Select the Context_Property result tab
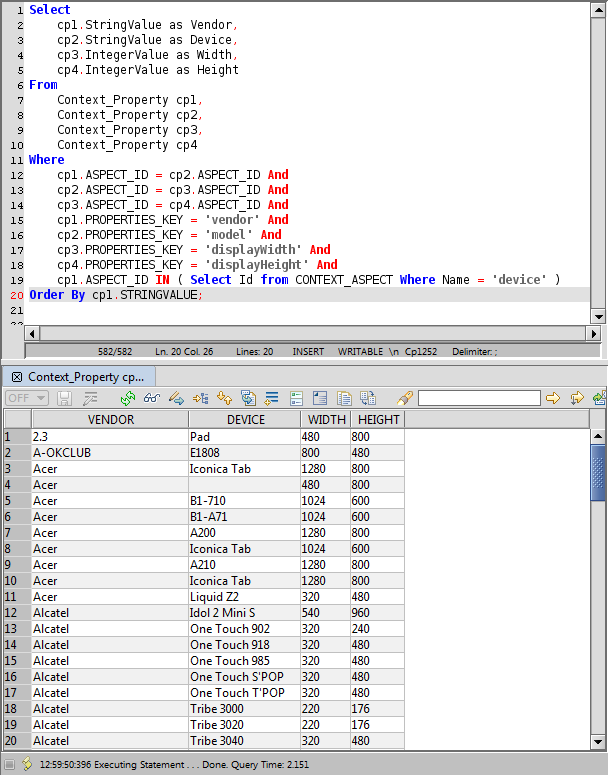This screenshot has height=776, width=608. [86, 377]
